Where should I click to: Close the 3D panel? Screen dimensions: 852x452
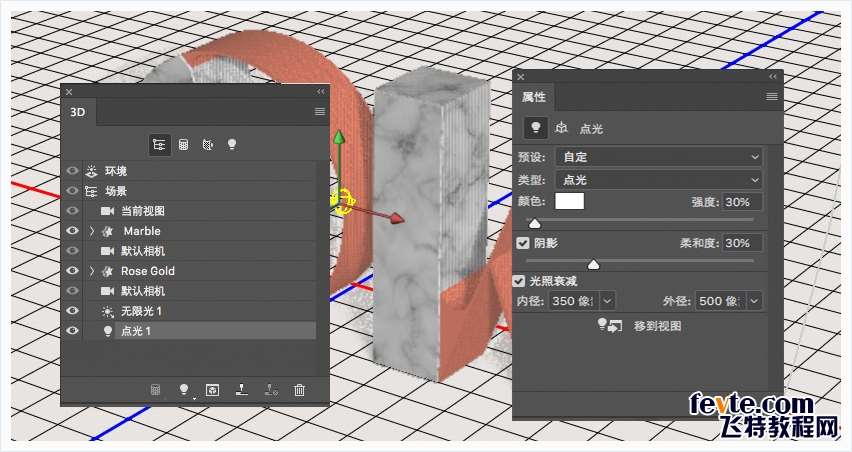click(x=69, y=92)
